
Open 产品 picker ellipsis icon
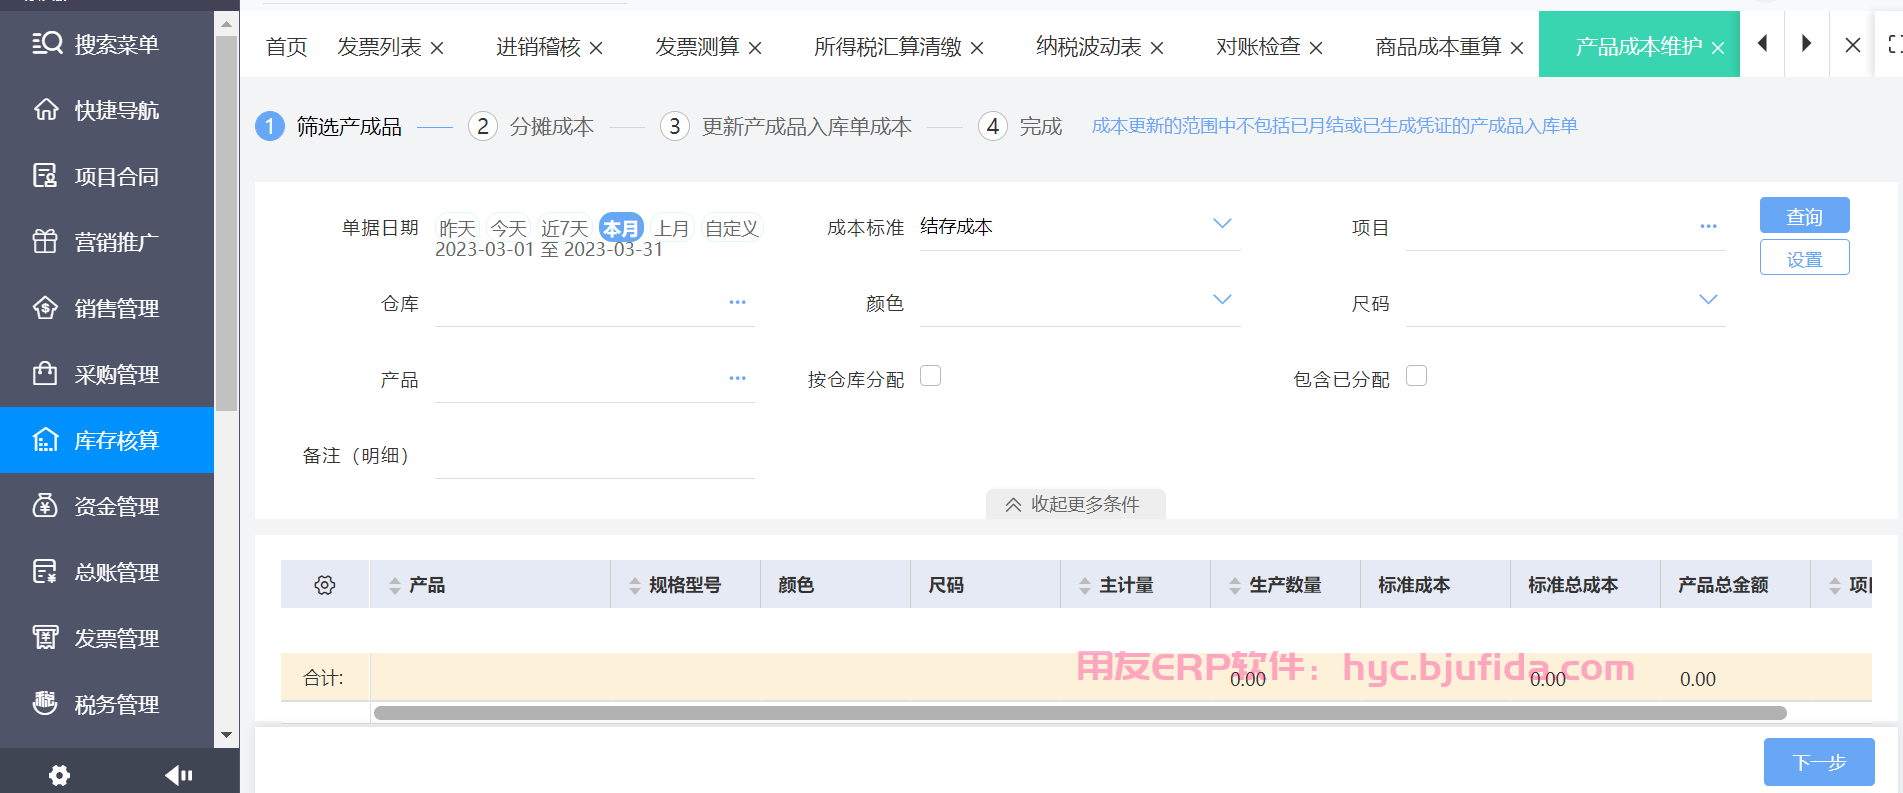pyautogui.click(x=738, y=378)
